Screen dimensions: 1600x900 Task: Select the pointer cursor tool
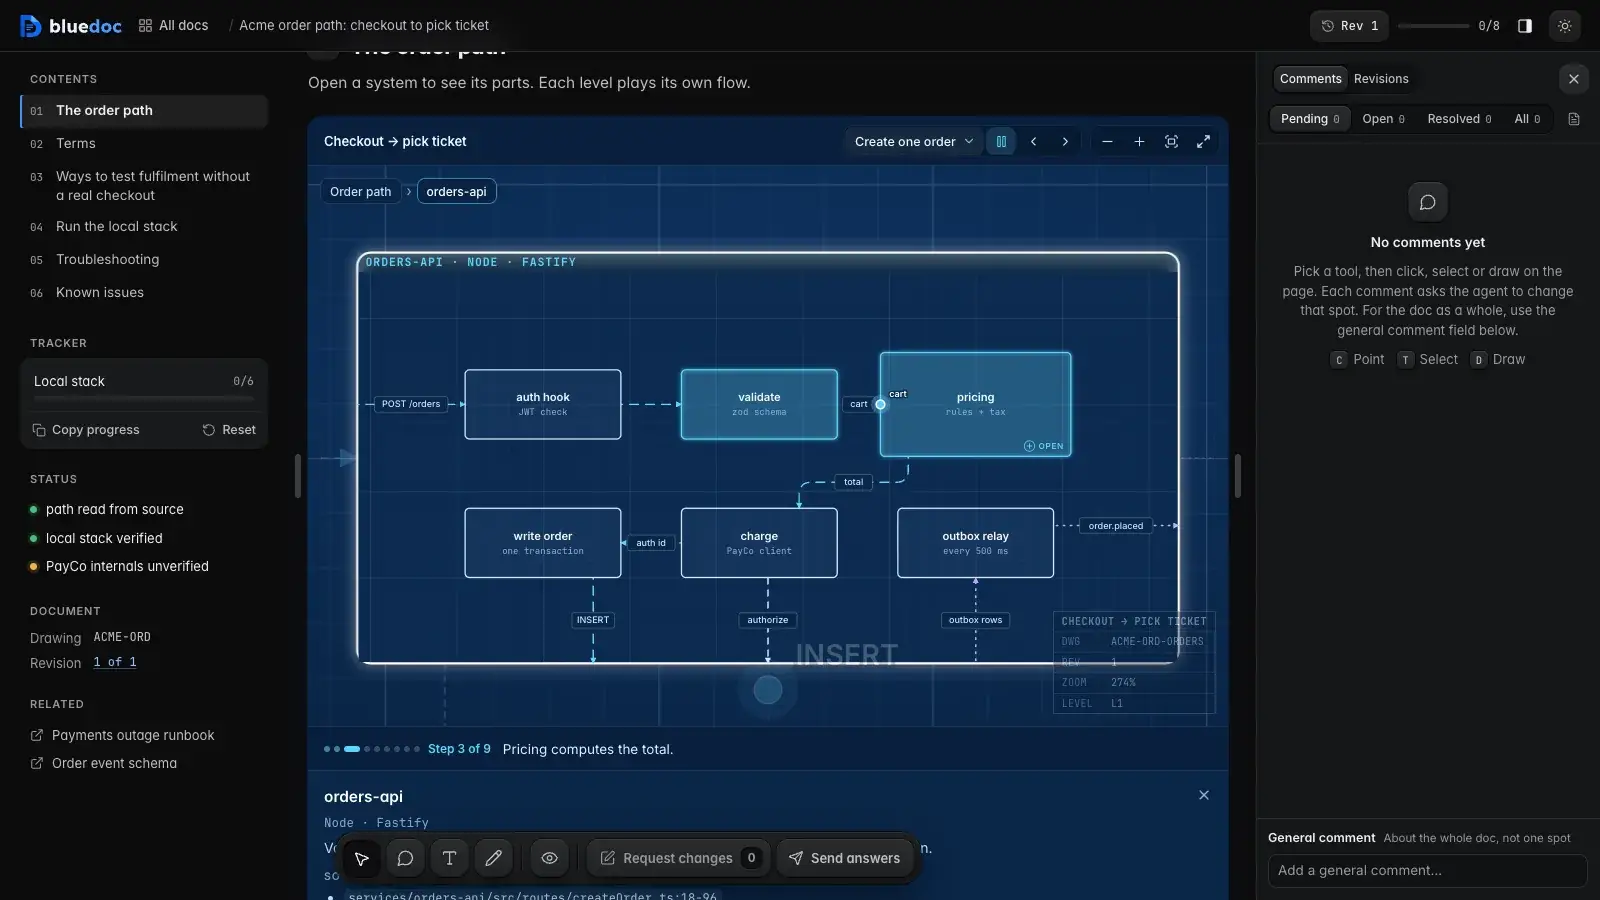[x=361, y=858]
